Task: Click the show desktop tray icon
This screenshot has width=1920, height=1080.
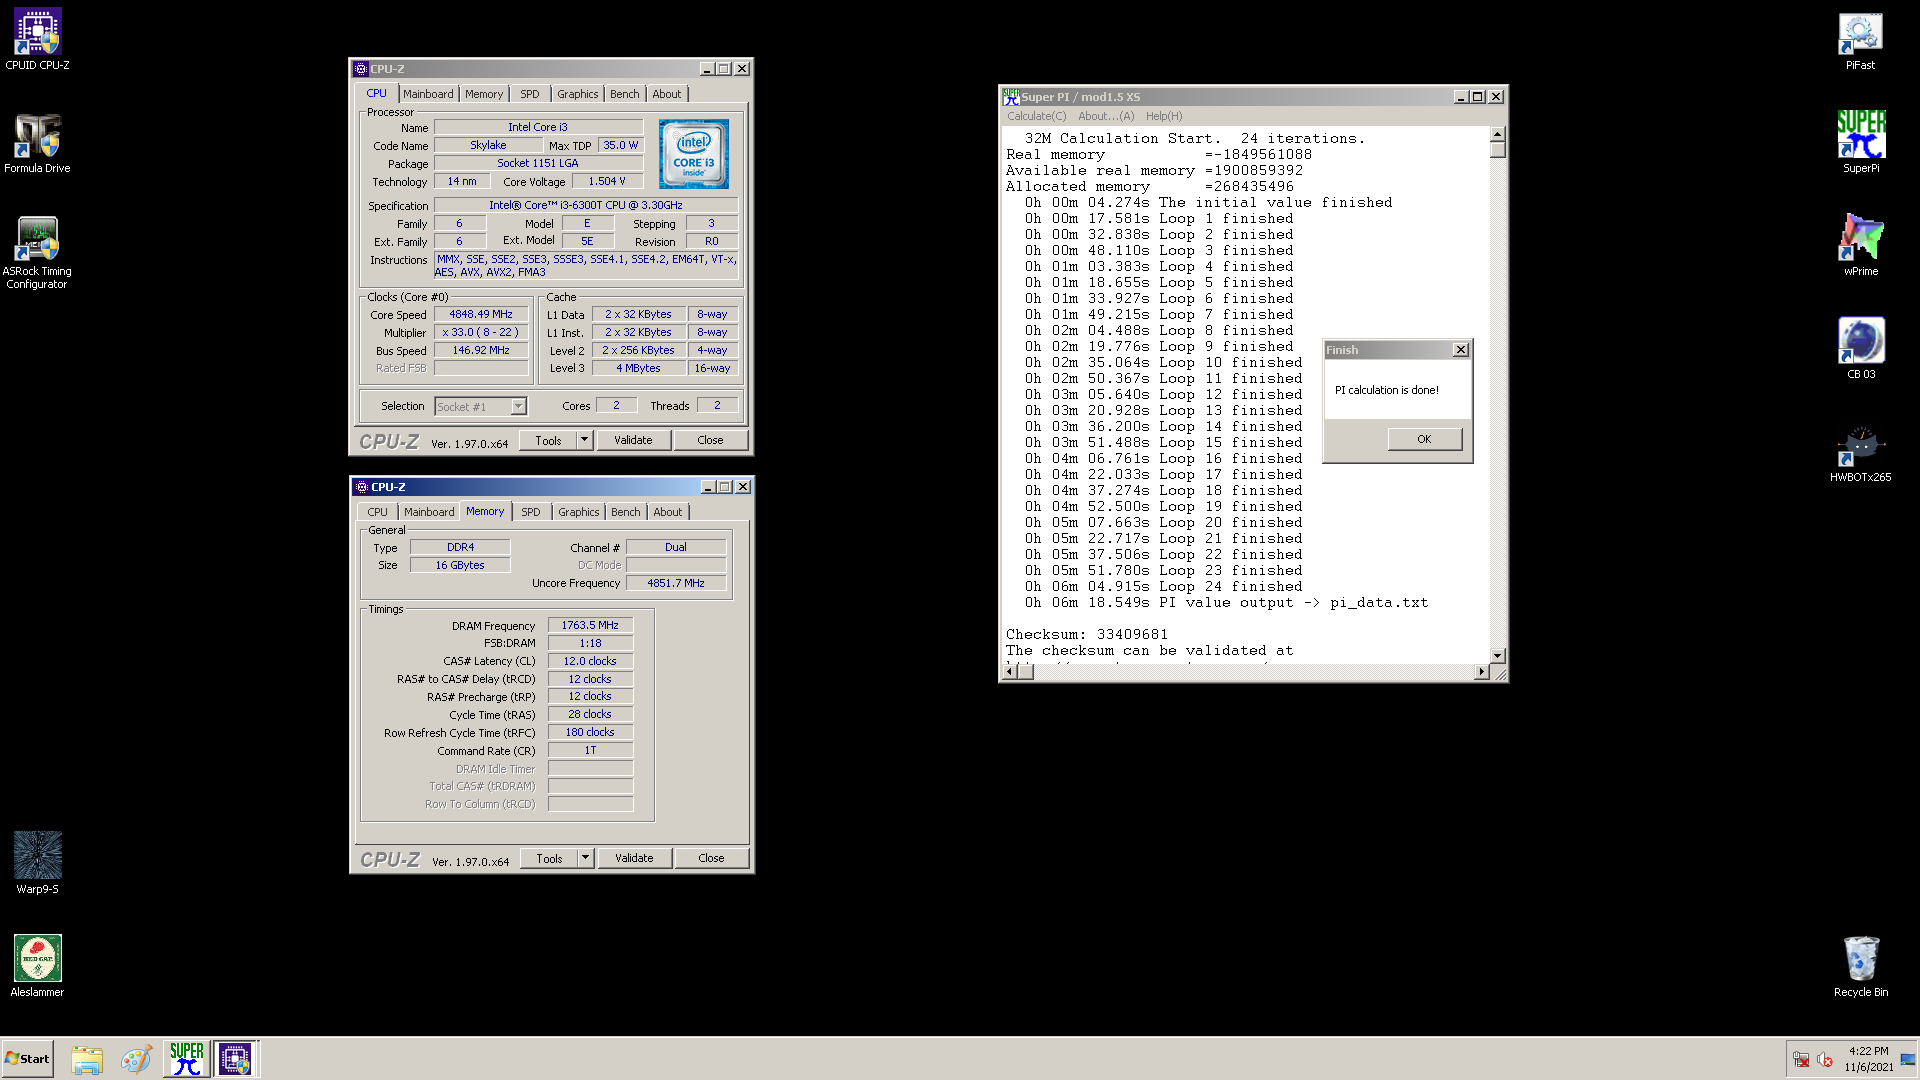Action: click(x=1908, y=1059)
